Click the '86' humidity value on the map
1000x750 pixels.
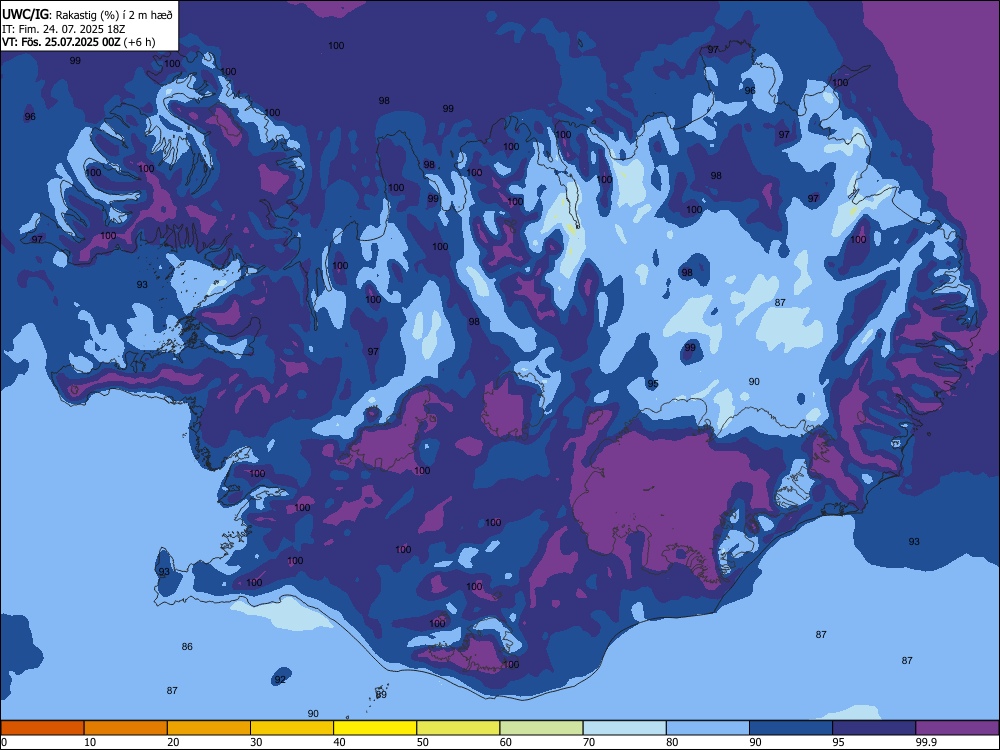pyautogui.click(x=187, y=647)
